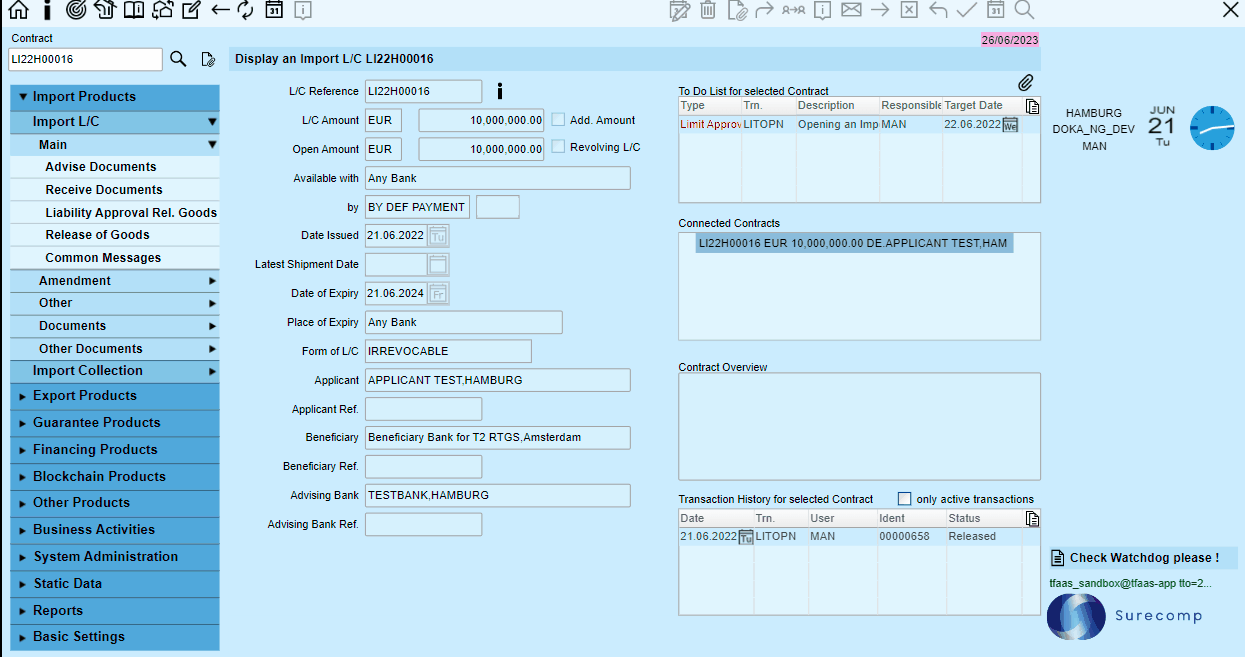
Task: Click the Beneficiary field
Action: (x=497, y=438)
